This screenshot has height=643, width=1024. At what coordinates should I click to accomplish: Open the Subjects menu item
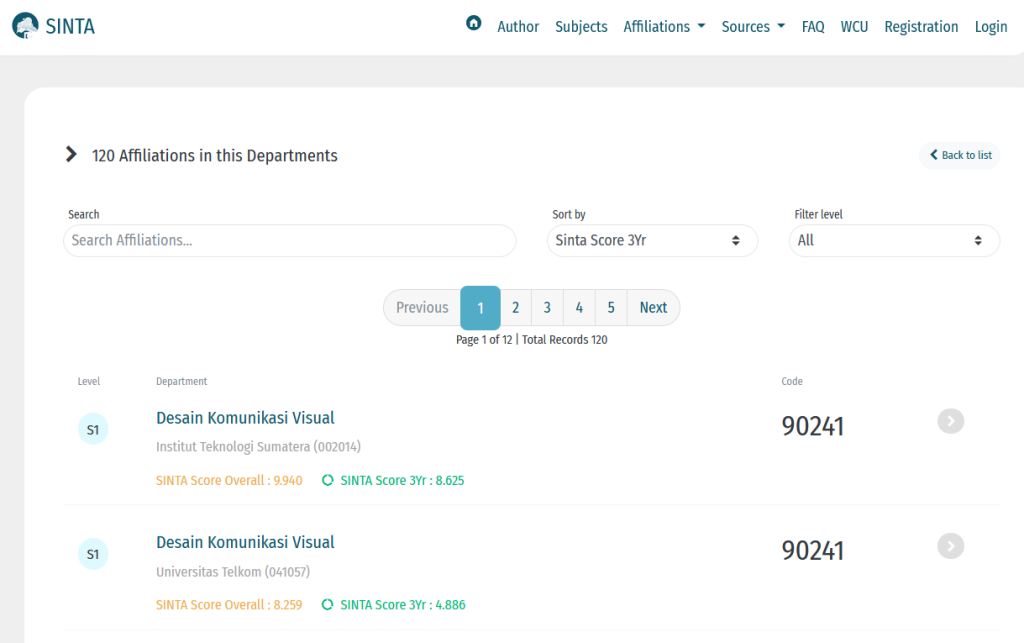pos(581,27)
